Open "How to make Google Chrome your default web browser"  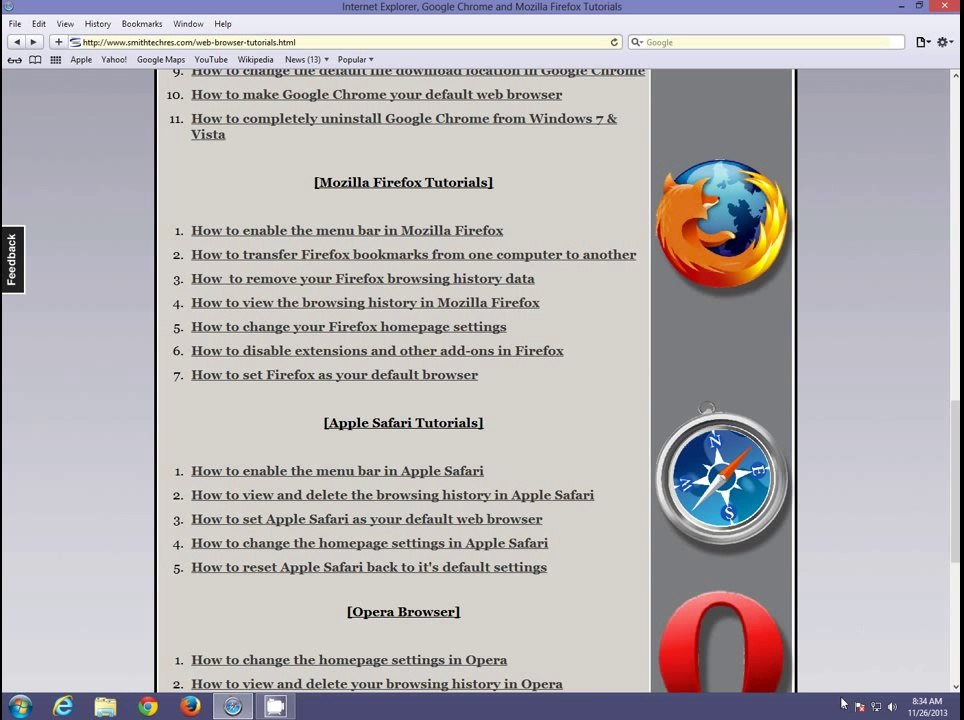(376, 95)
